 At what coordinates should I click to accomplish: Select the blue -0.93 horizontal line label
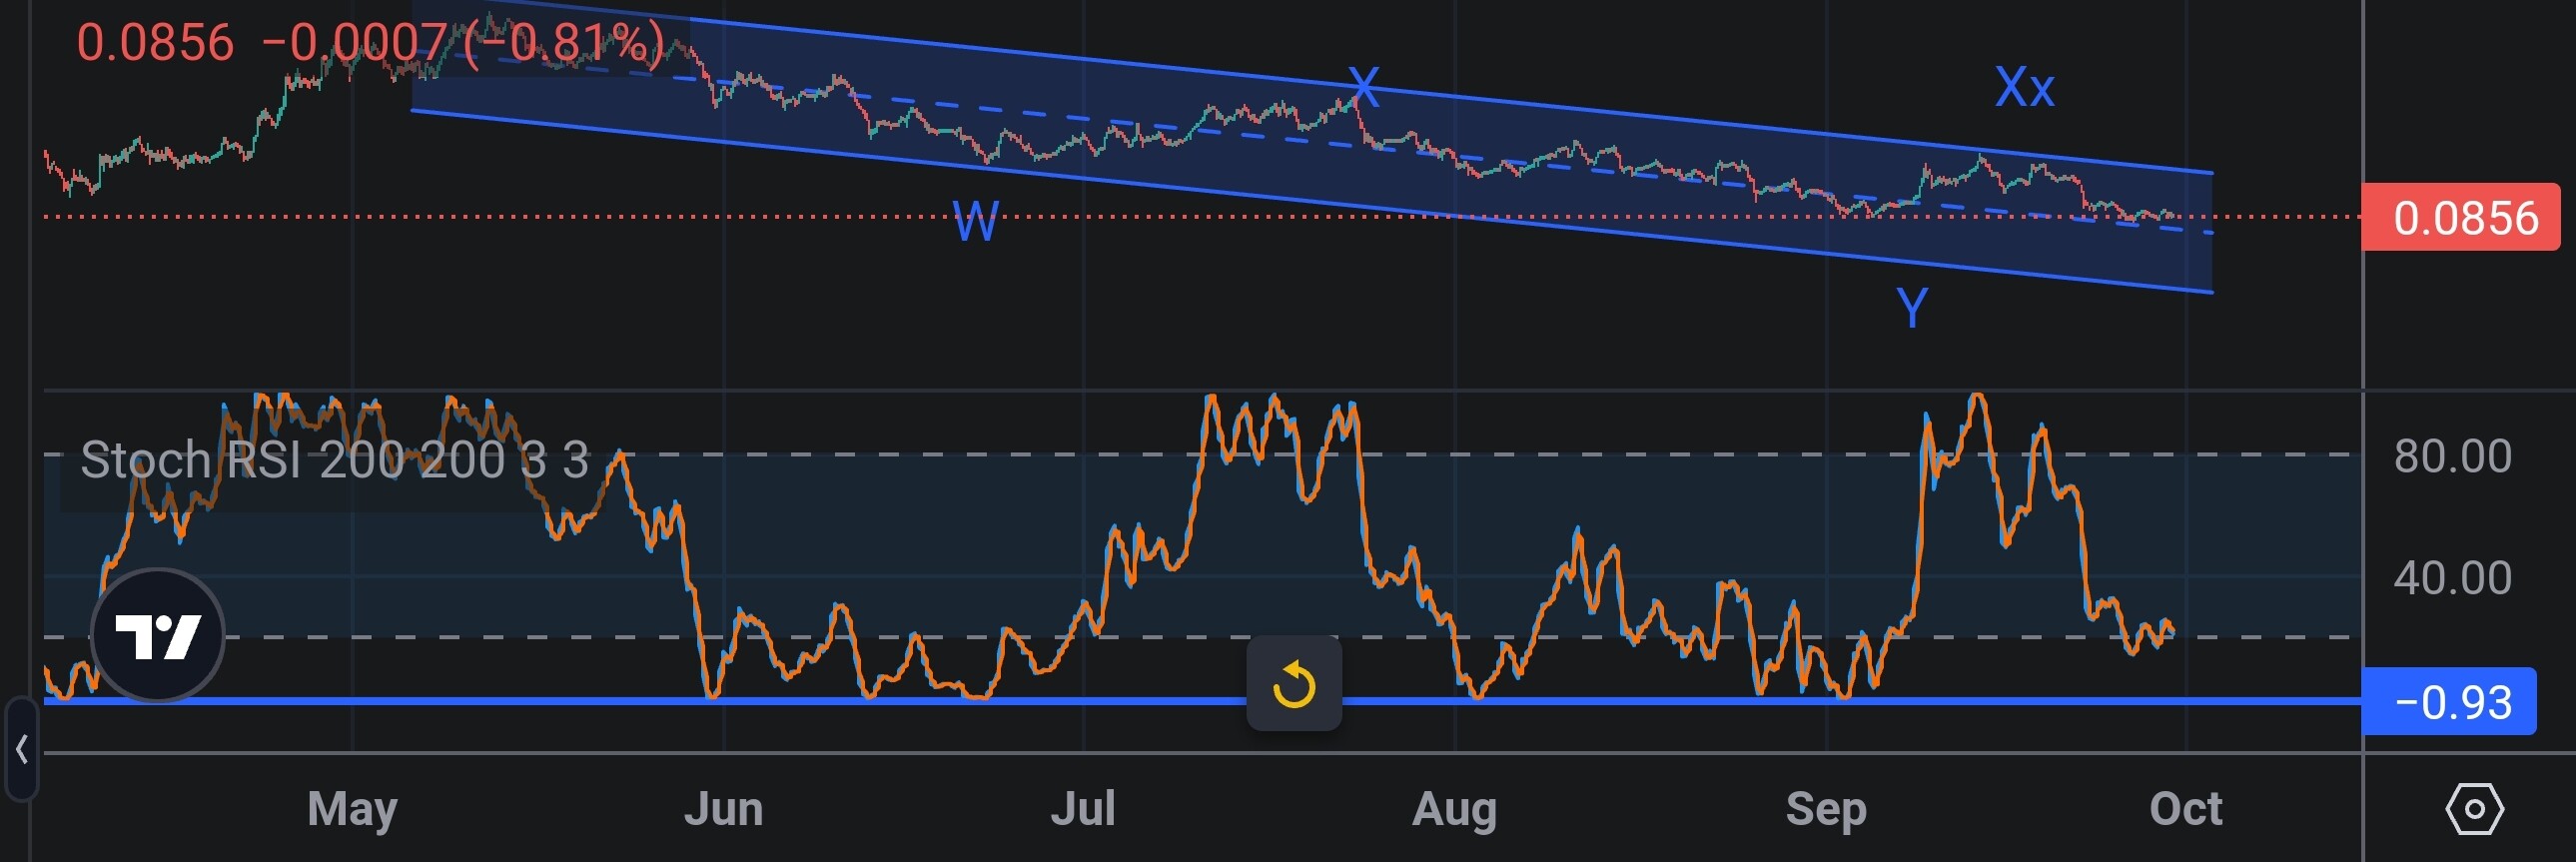[x=2450, y=702]
